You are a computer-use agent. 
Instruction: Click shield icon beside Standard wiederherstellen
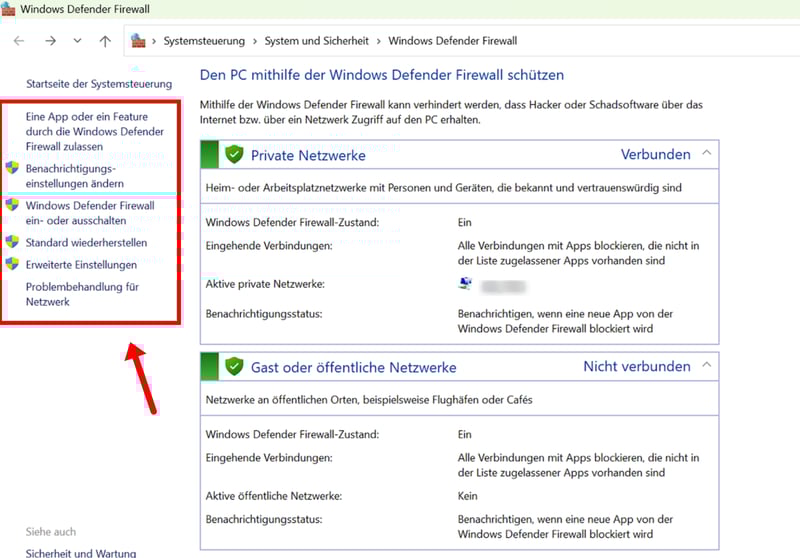coord(12,242)
